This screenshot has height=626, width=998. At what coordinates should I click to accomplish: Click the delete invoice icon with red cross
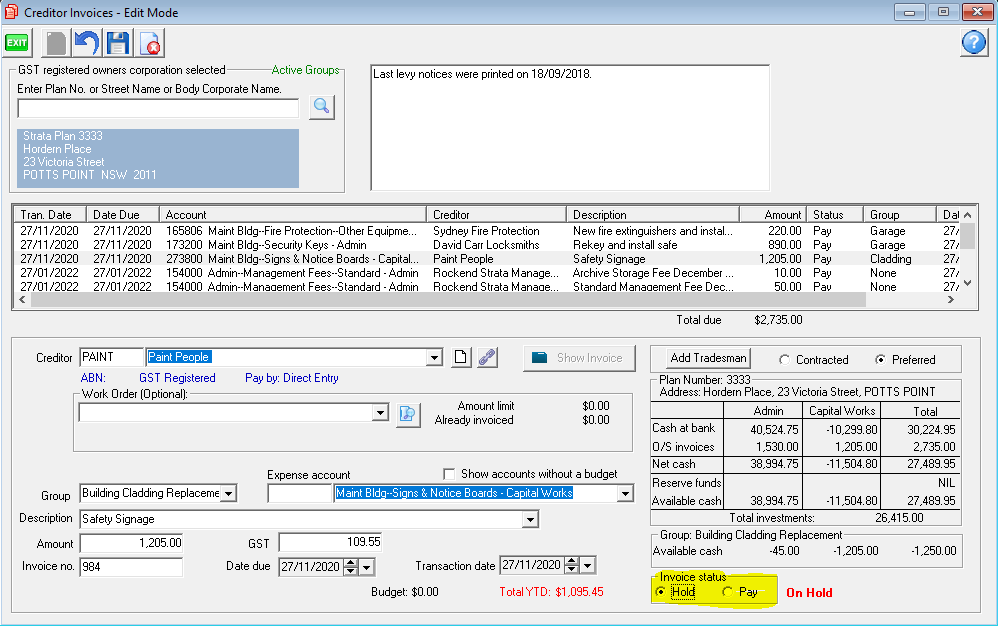click(x=150, y=43)
